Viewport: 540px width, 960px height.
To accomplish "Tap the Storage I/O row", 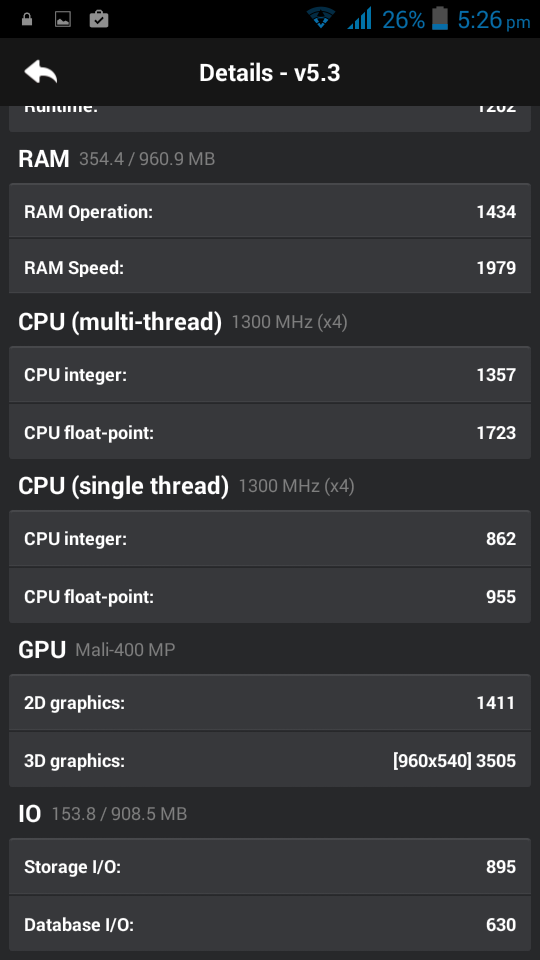I will coord(269,866).
